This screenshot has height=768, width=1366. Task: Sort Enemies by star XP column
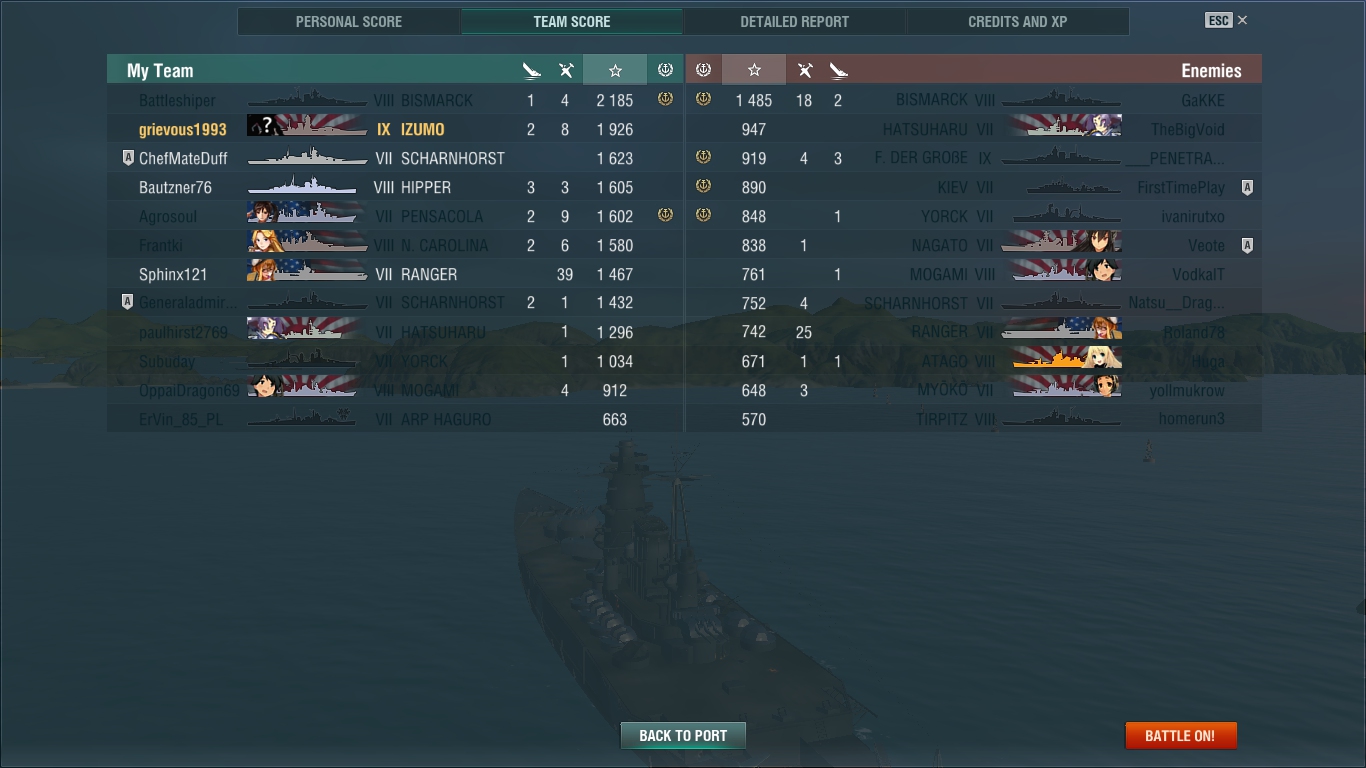coord(754,70)
